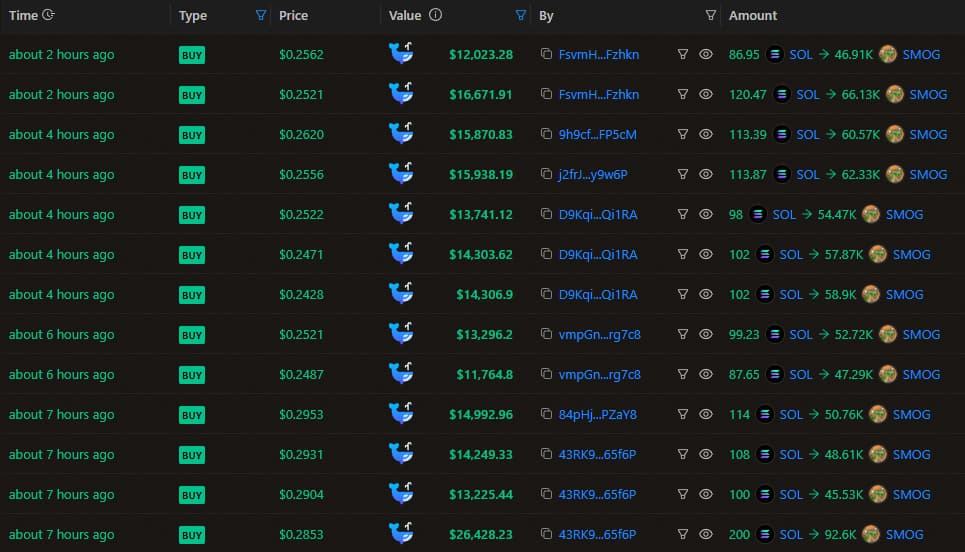
Task: Toggle the eye icon in $12,023.28 row
Action: click(x=706, y=54)
